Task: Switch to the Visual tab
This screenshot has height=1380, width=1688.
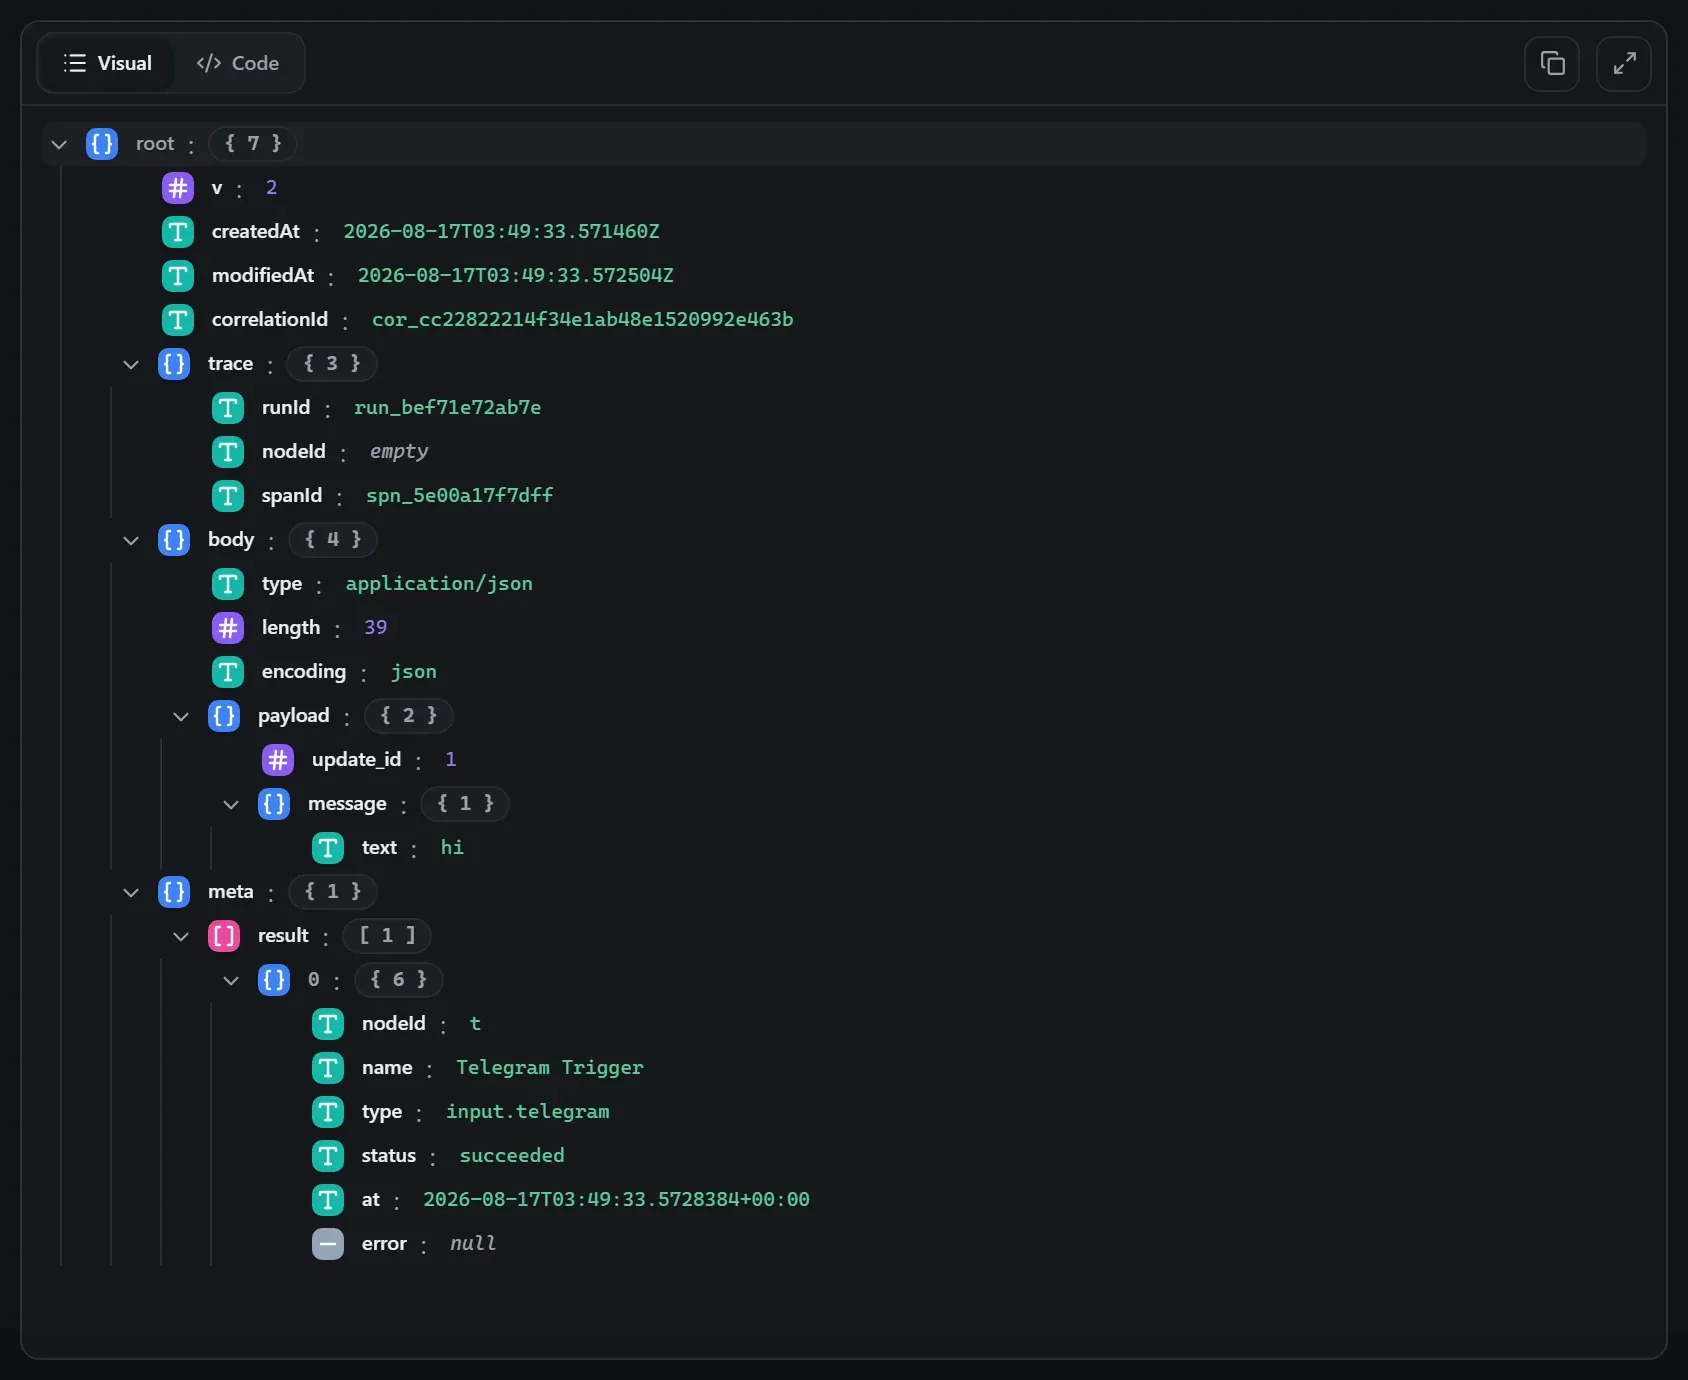Action: pos(107,63)
